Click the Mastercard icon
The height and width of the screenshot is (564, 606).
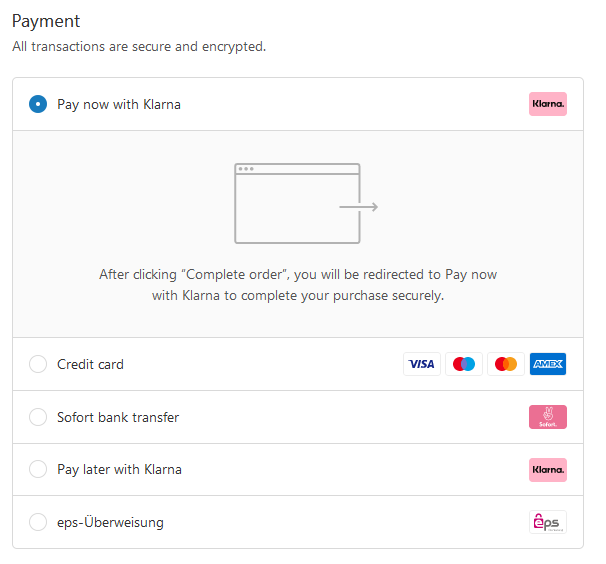coord(506,364)
